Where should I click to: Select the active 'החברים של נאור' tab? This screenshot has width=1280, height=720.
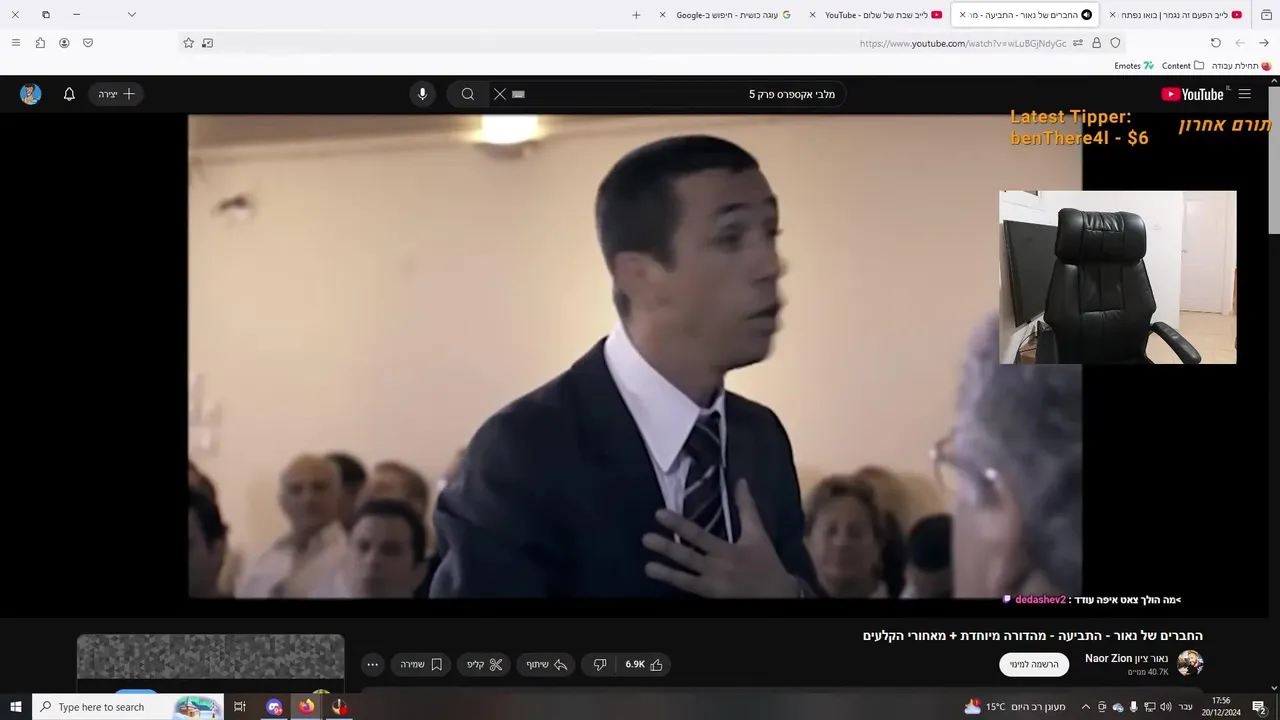pyautogui.click(x=1025, y=15)
